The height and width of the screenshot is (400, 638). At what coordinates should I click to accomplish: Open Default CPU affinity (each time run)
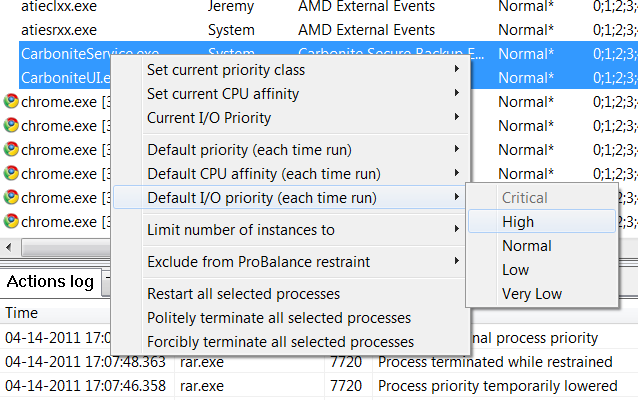(x=291, y=174)
